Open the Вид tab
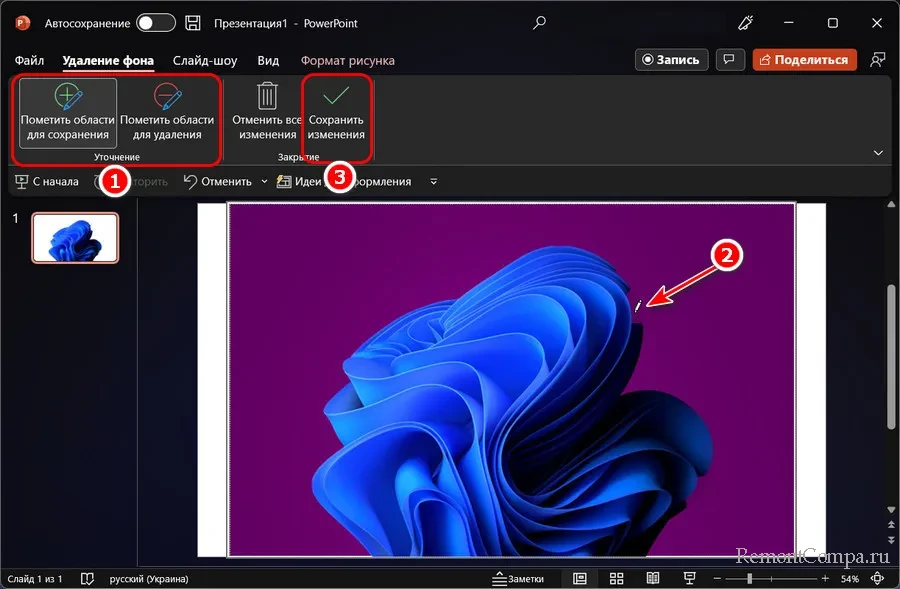This screenshot has height=589, width=900. click(x=268, y=60)
